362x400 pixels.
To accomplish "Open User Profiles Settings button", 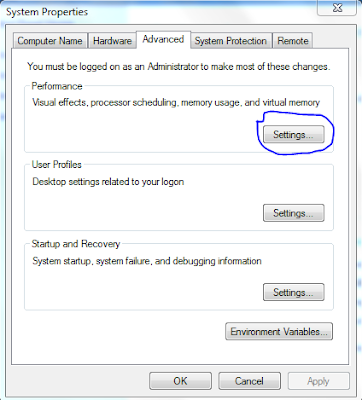I will pyautogui.click(x=294, y=213).
